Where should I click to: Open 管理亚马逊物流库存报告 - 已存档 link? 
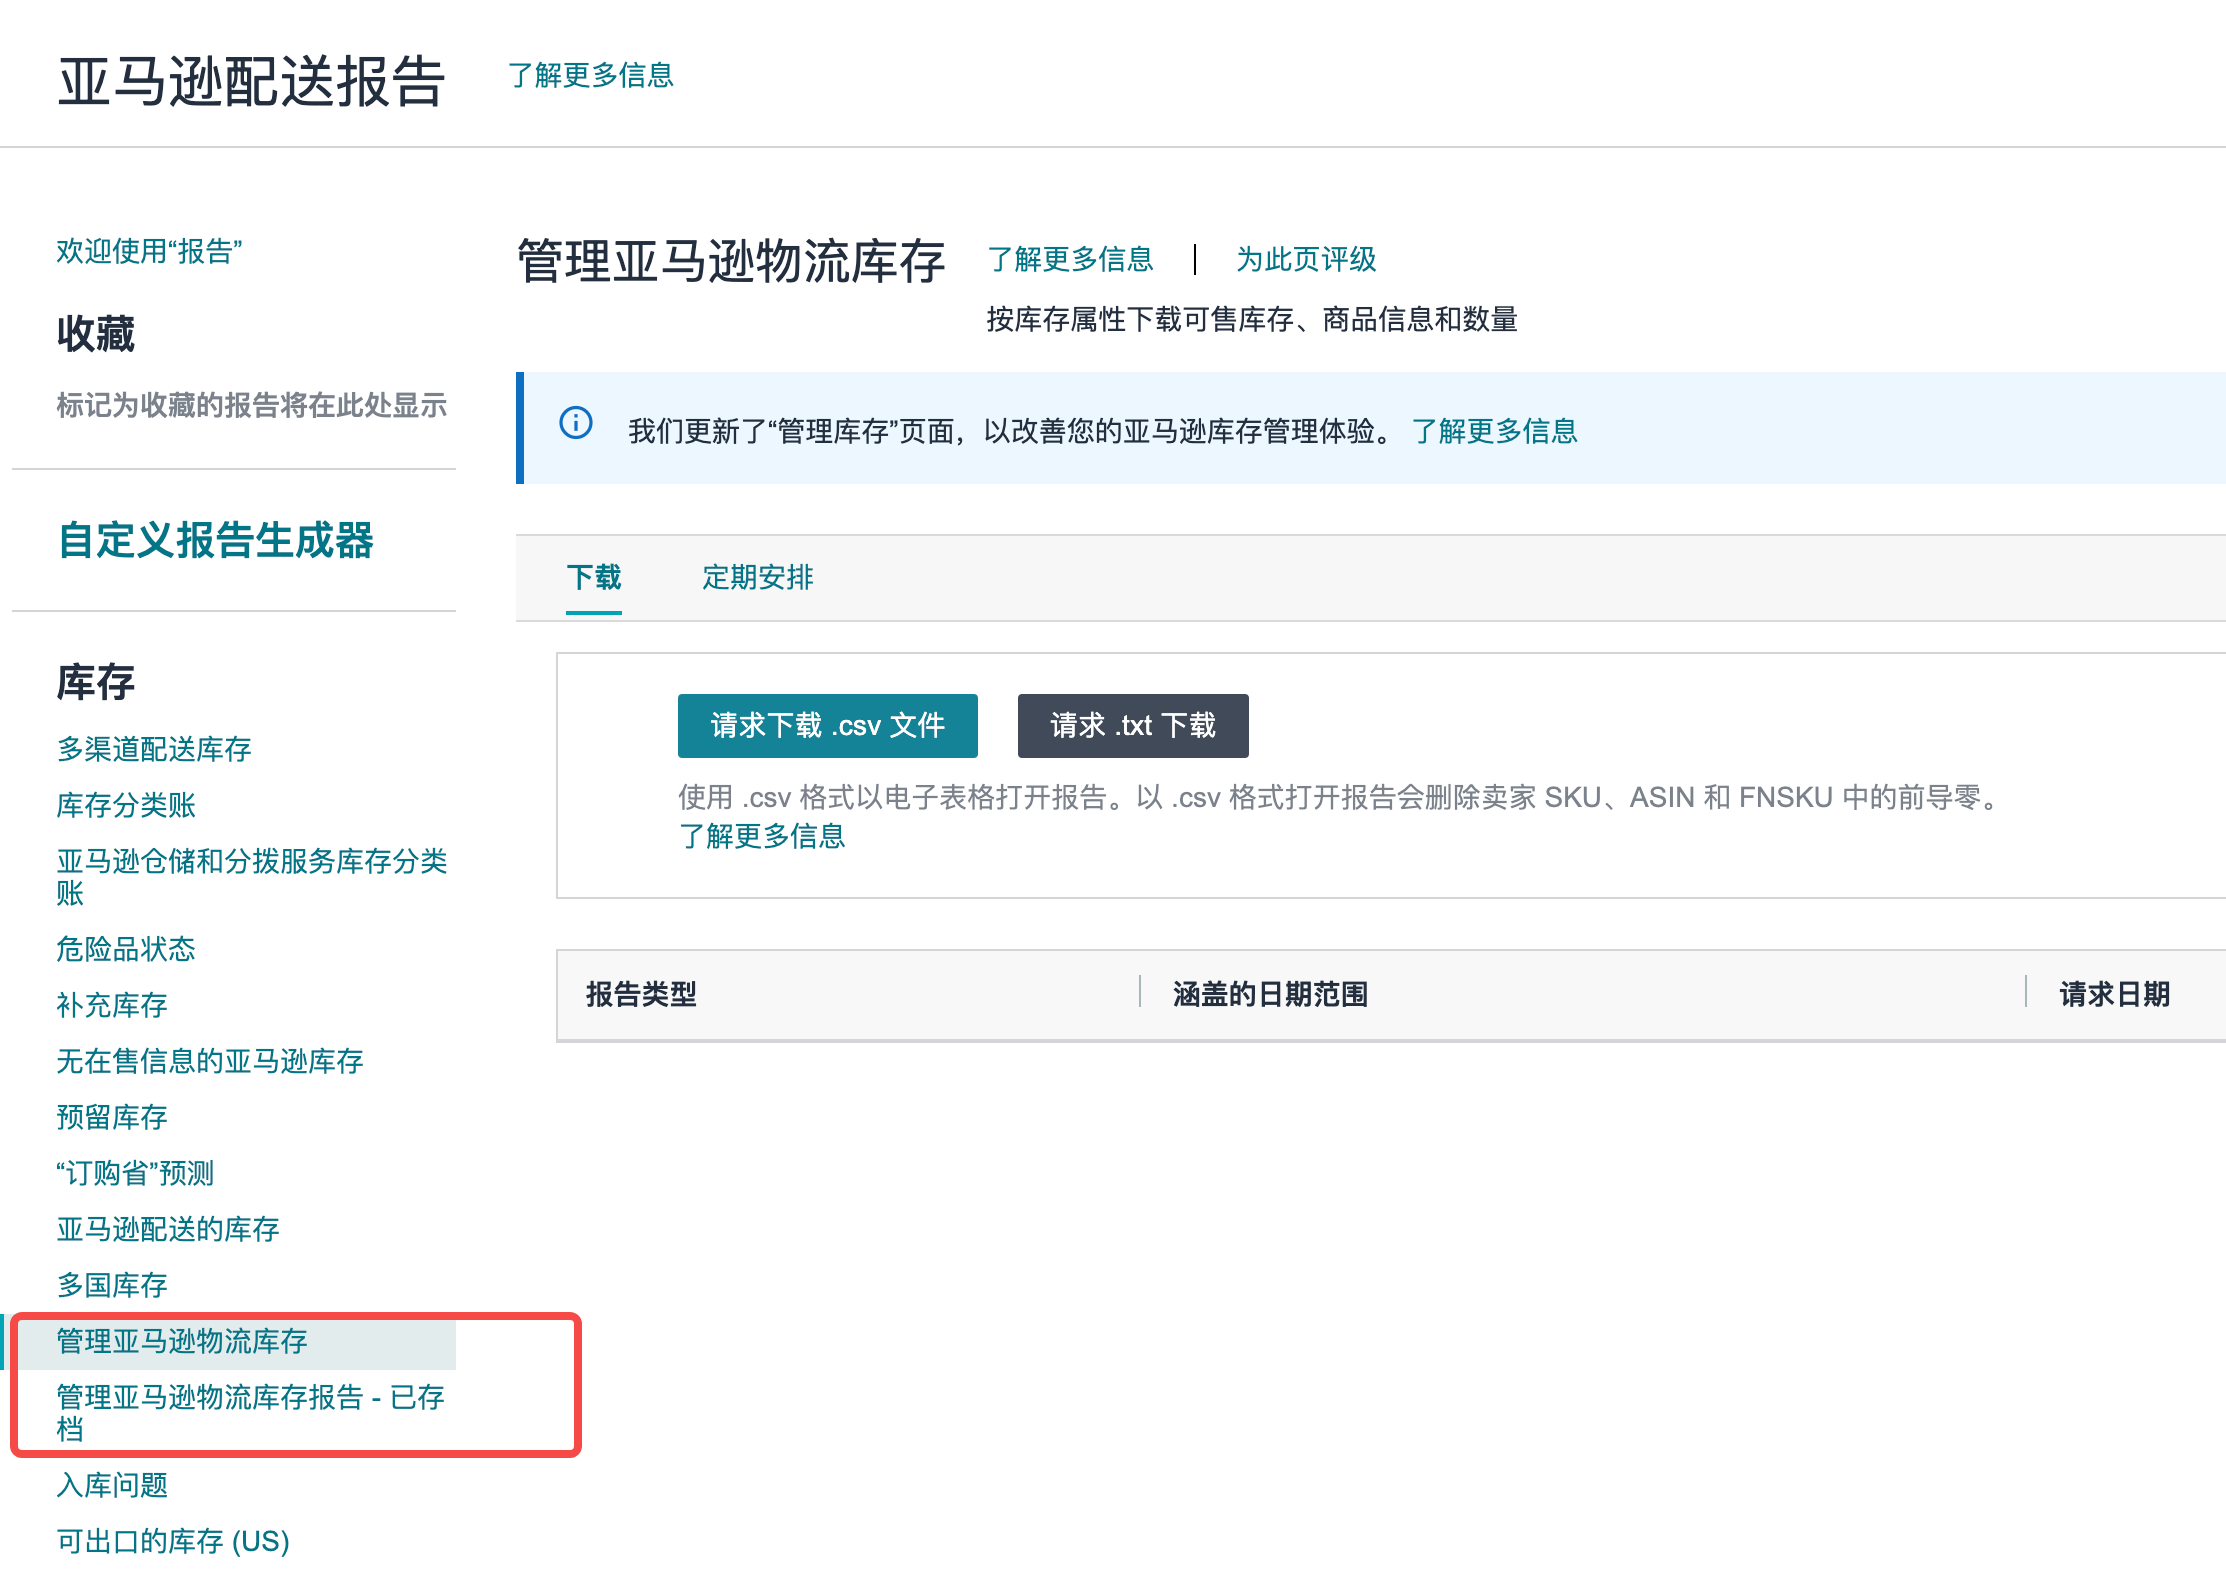(250, 1413)
